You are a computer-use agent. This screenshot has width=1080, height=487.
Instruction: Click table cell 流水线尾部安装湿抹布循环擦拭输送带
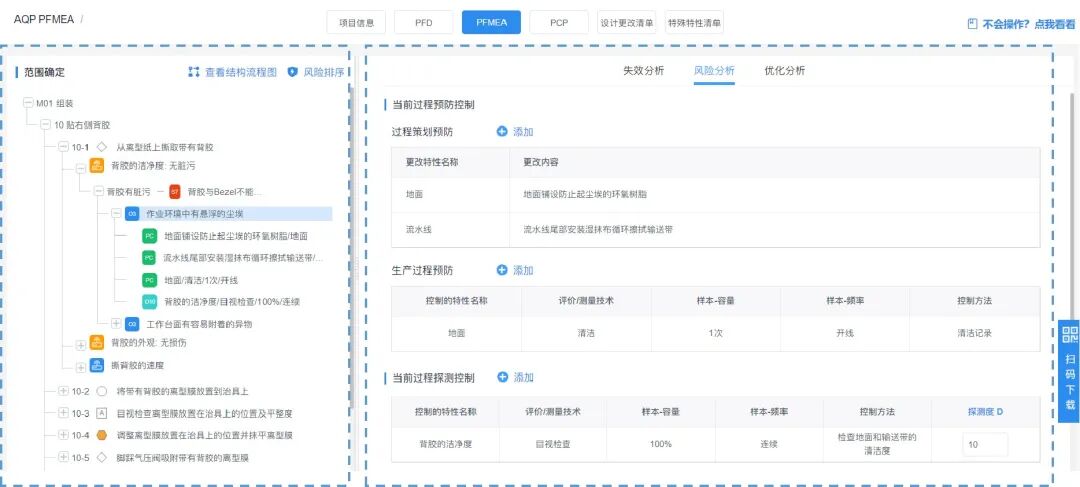coord(598,229)
